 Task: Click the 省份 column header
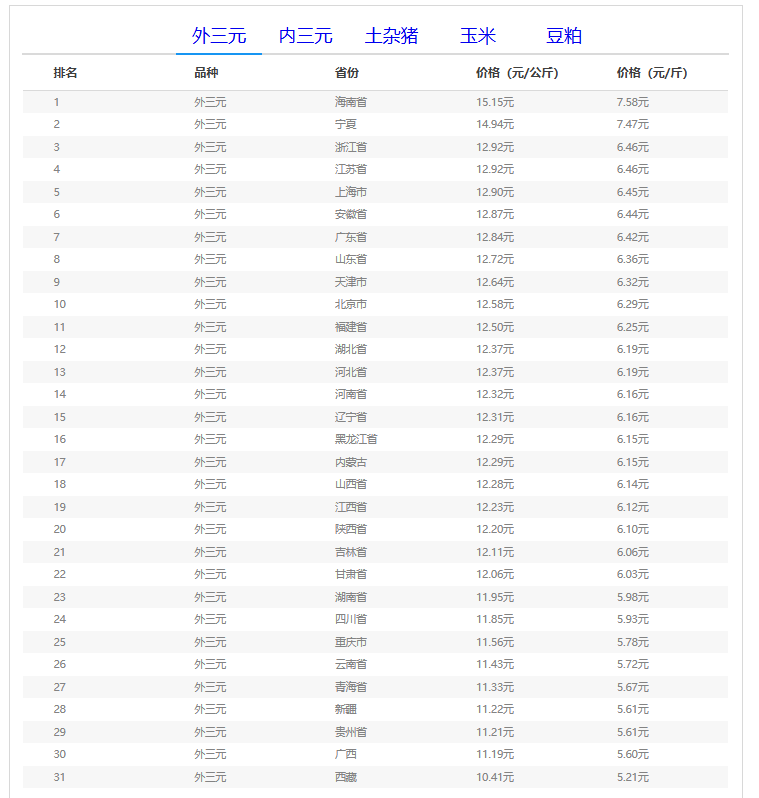click(x=347, y=73)
